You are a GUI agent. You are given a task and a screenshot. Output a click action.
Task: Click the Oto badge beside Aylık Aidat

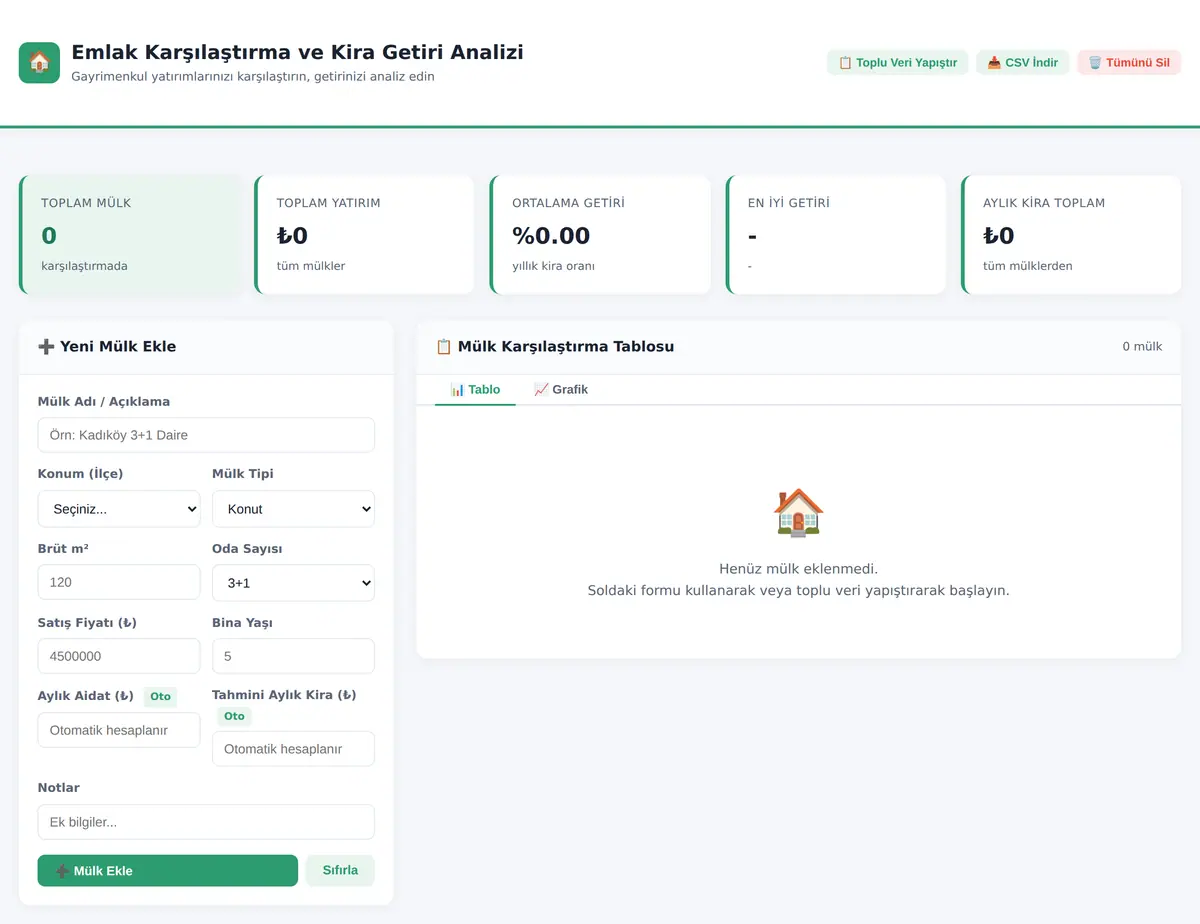pyautogui.click(x=160, y=696)
